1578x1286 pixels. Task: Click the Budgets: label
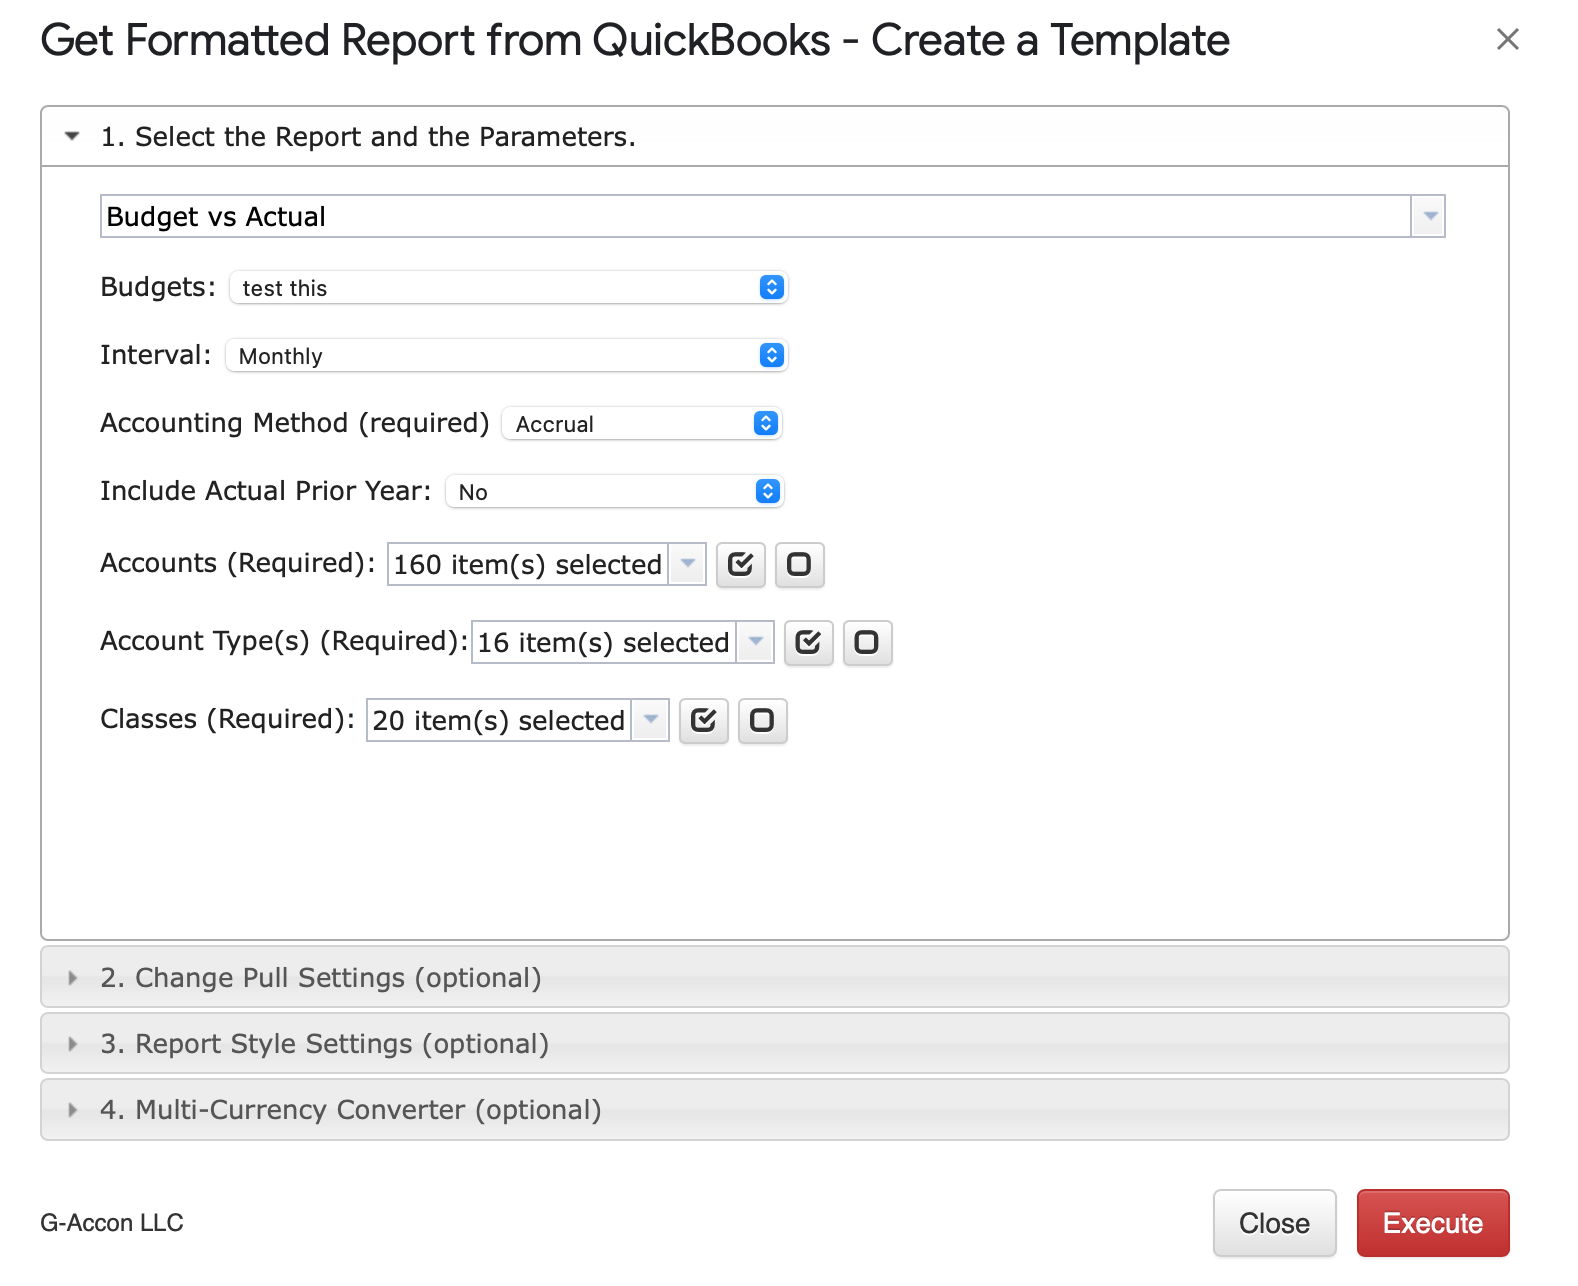coord(158,287)
